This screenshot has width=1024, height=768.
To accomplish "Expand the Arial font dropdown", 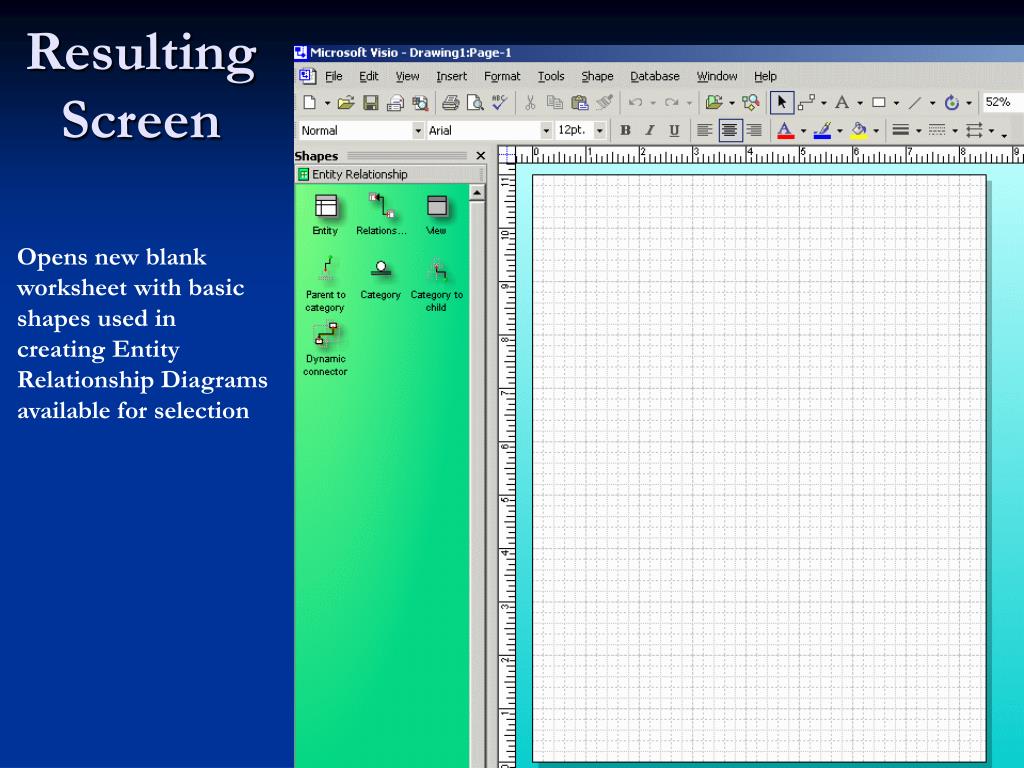I will click(x=546, y=131).
